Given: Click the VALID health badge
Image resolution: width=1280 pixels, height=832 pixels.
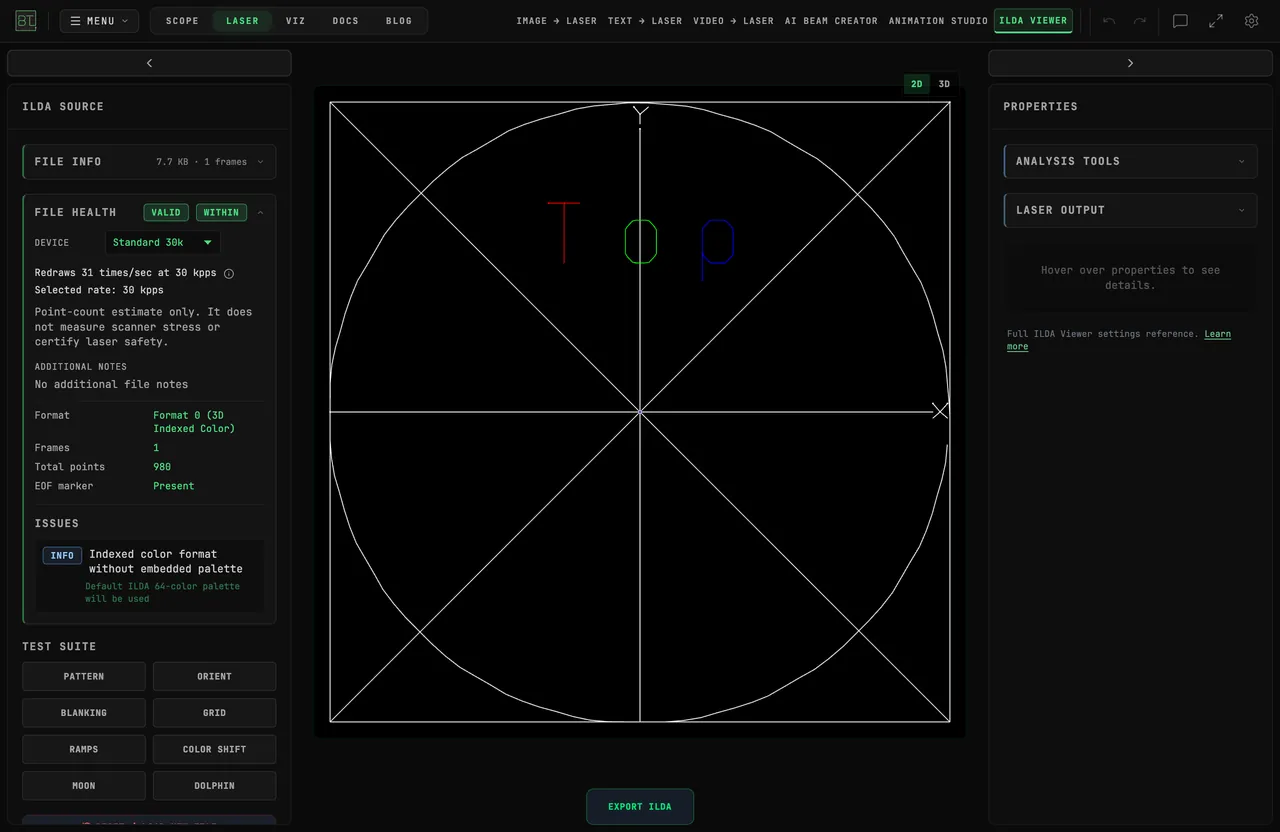Looking at the screenshot, I should click(166, 212).
